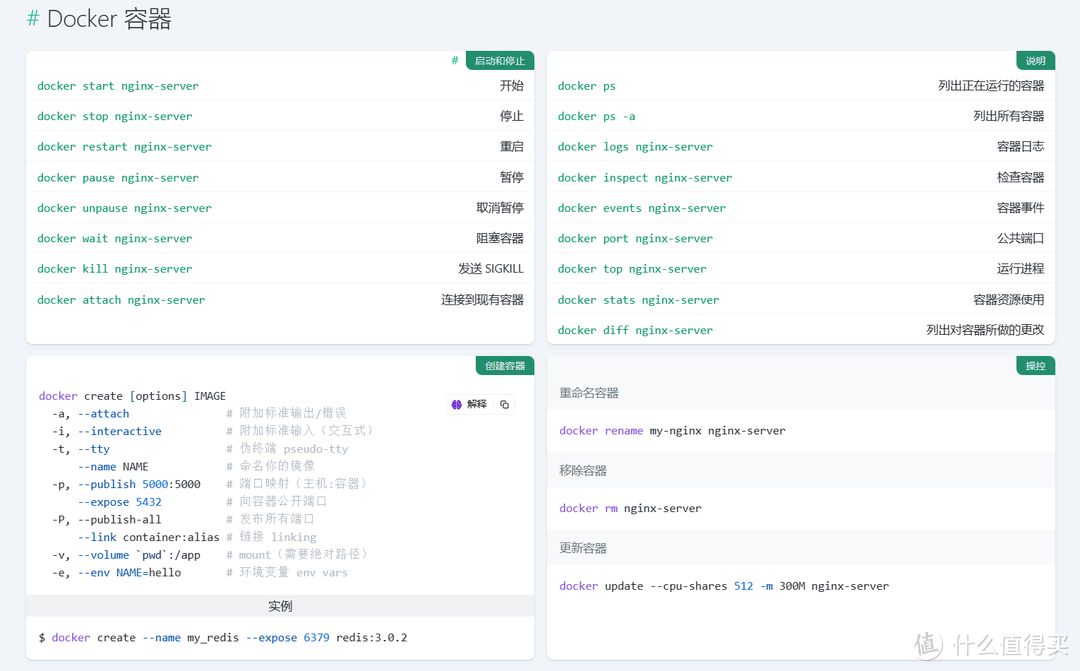Click the --attach option
1080x671 pixels.
[103, 413]
